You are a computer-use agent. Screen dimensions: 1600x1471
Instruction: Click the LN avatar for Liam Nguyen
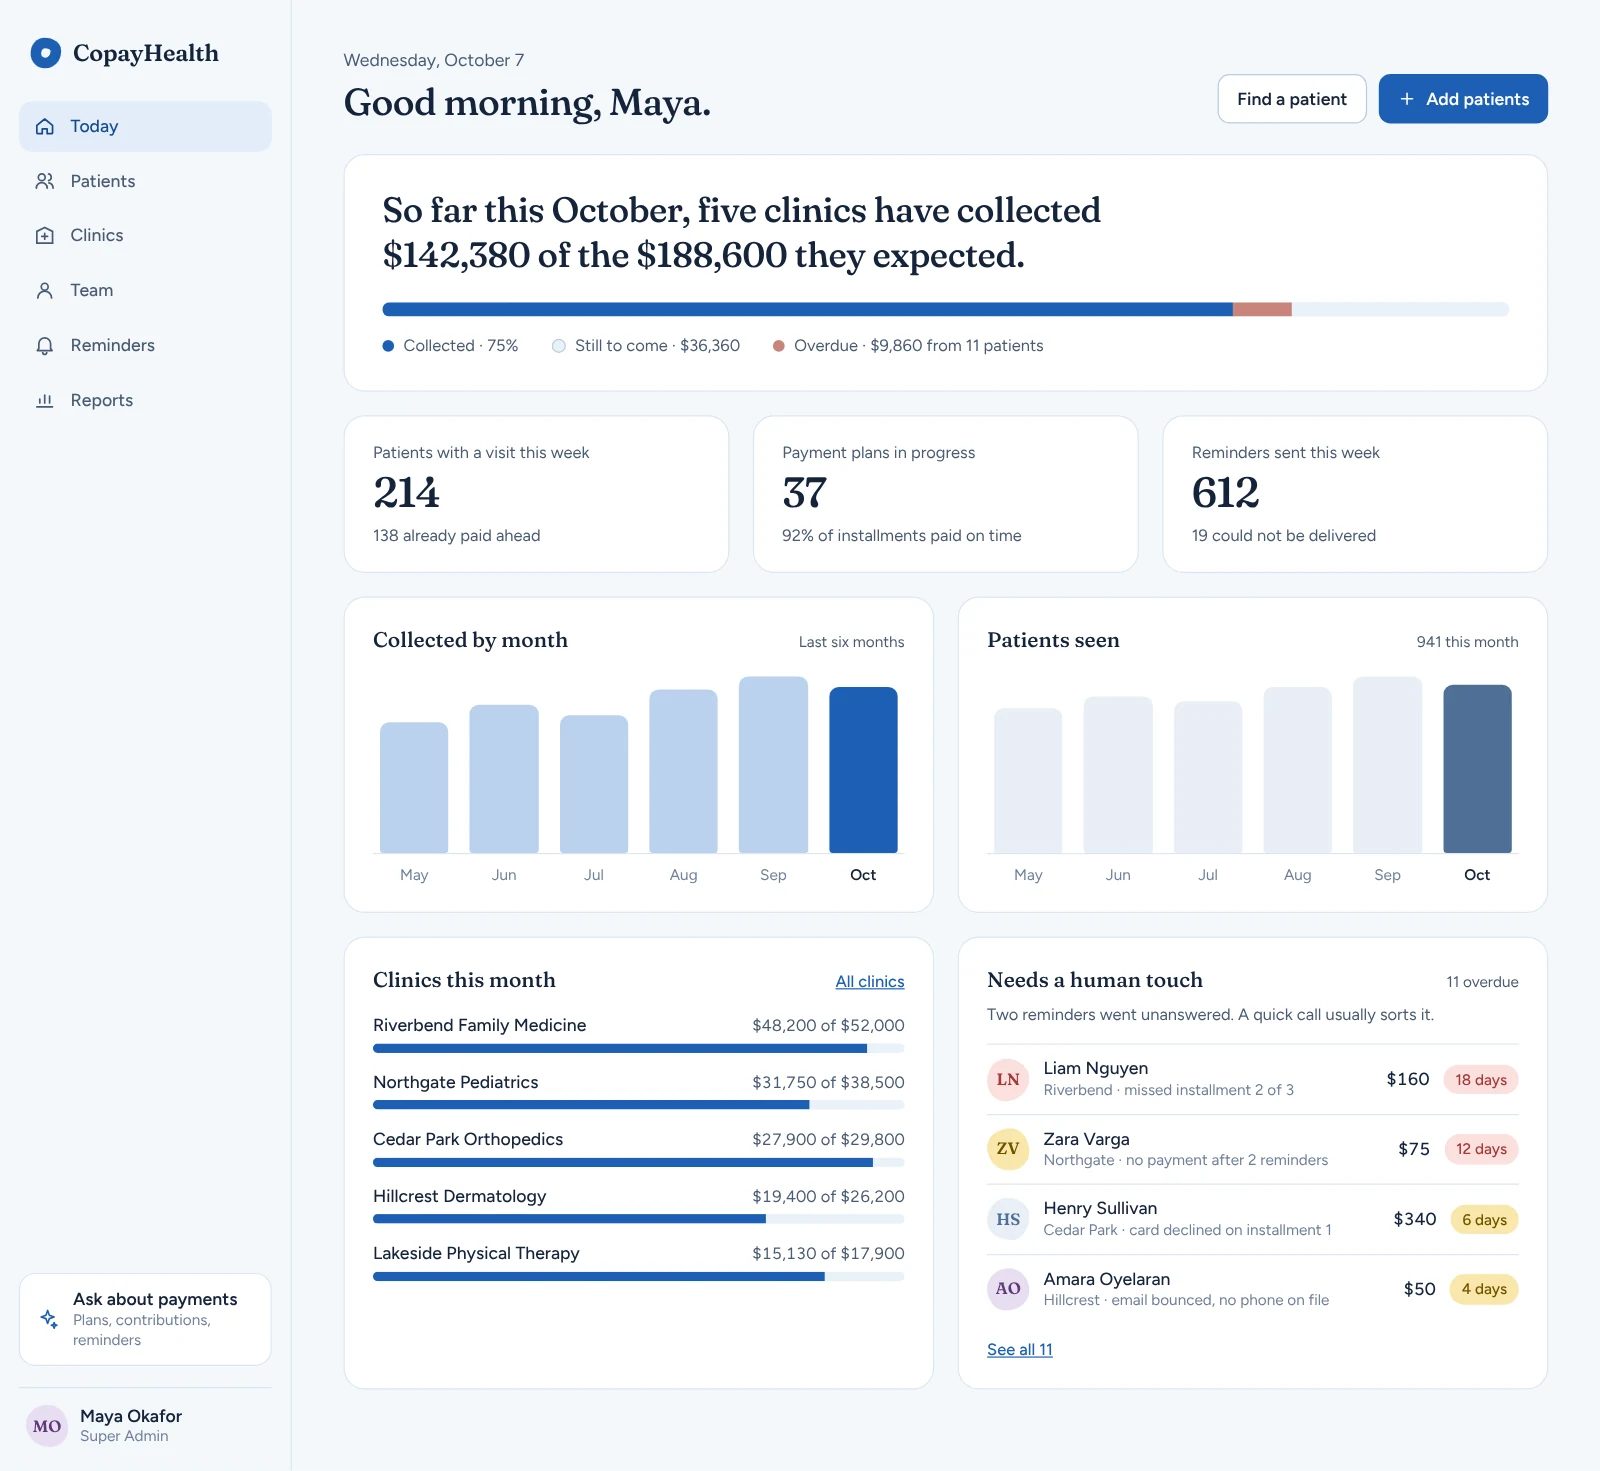(1008, 1080)
